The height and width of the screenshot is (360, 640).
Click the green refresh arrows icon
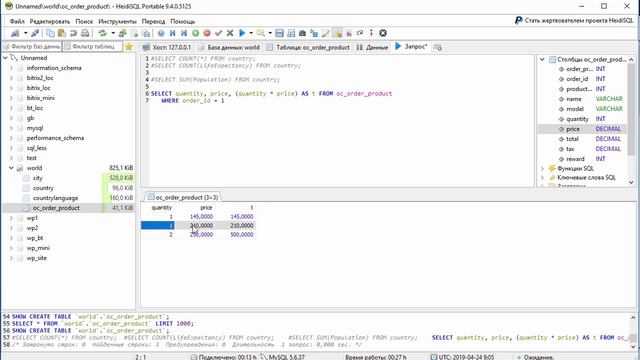[102, 33]
